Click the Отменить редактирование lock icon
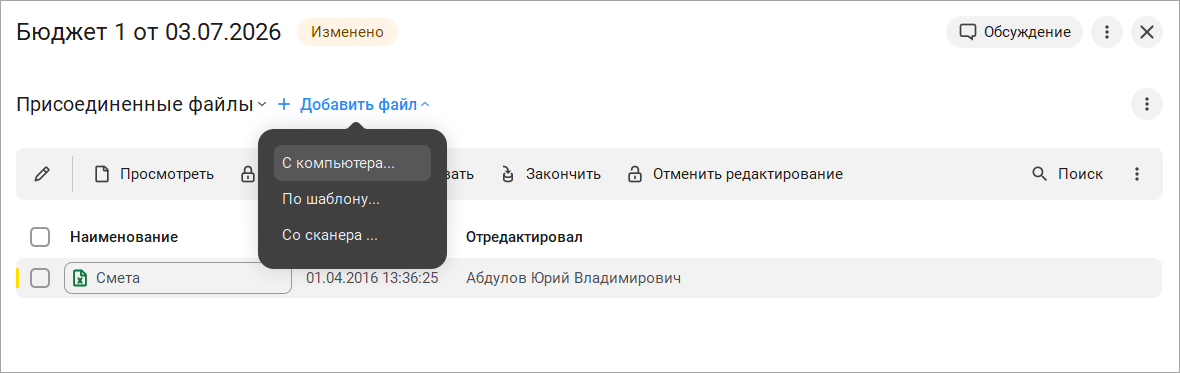 [x=634, y=174]
